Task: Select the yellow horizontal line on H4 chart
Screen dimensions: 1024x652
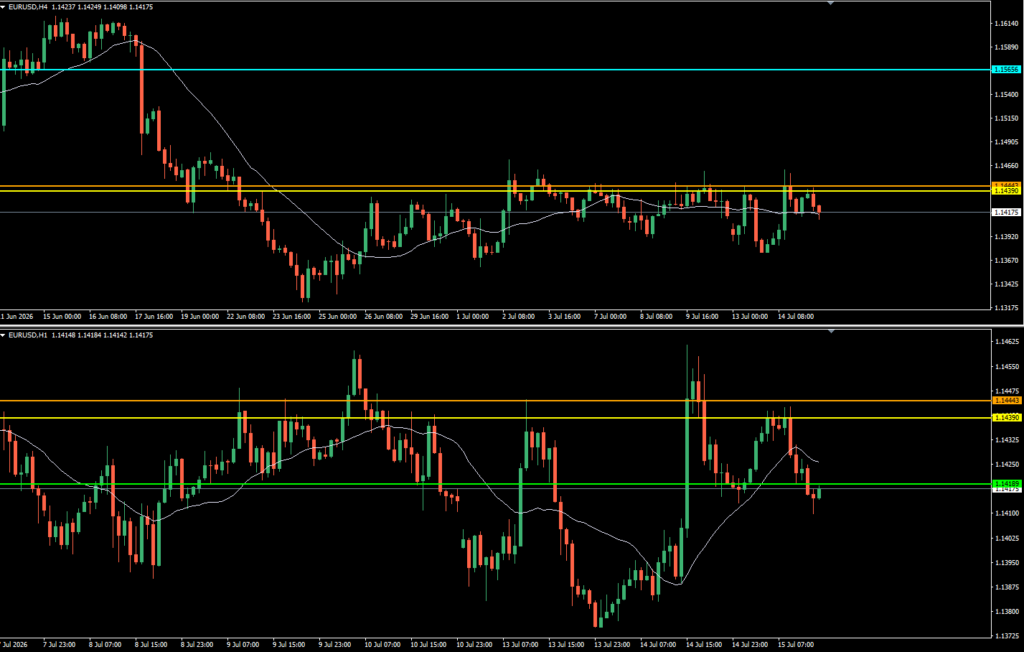Action: (x=495, y=191)
